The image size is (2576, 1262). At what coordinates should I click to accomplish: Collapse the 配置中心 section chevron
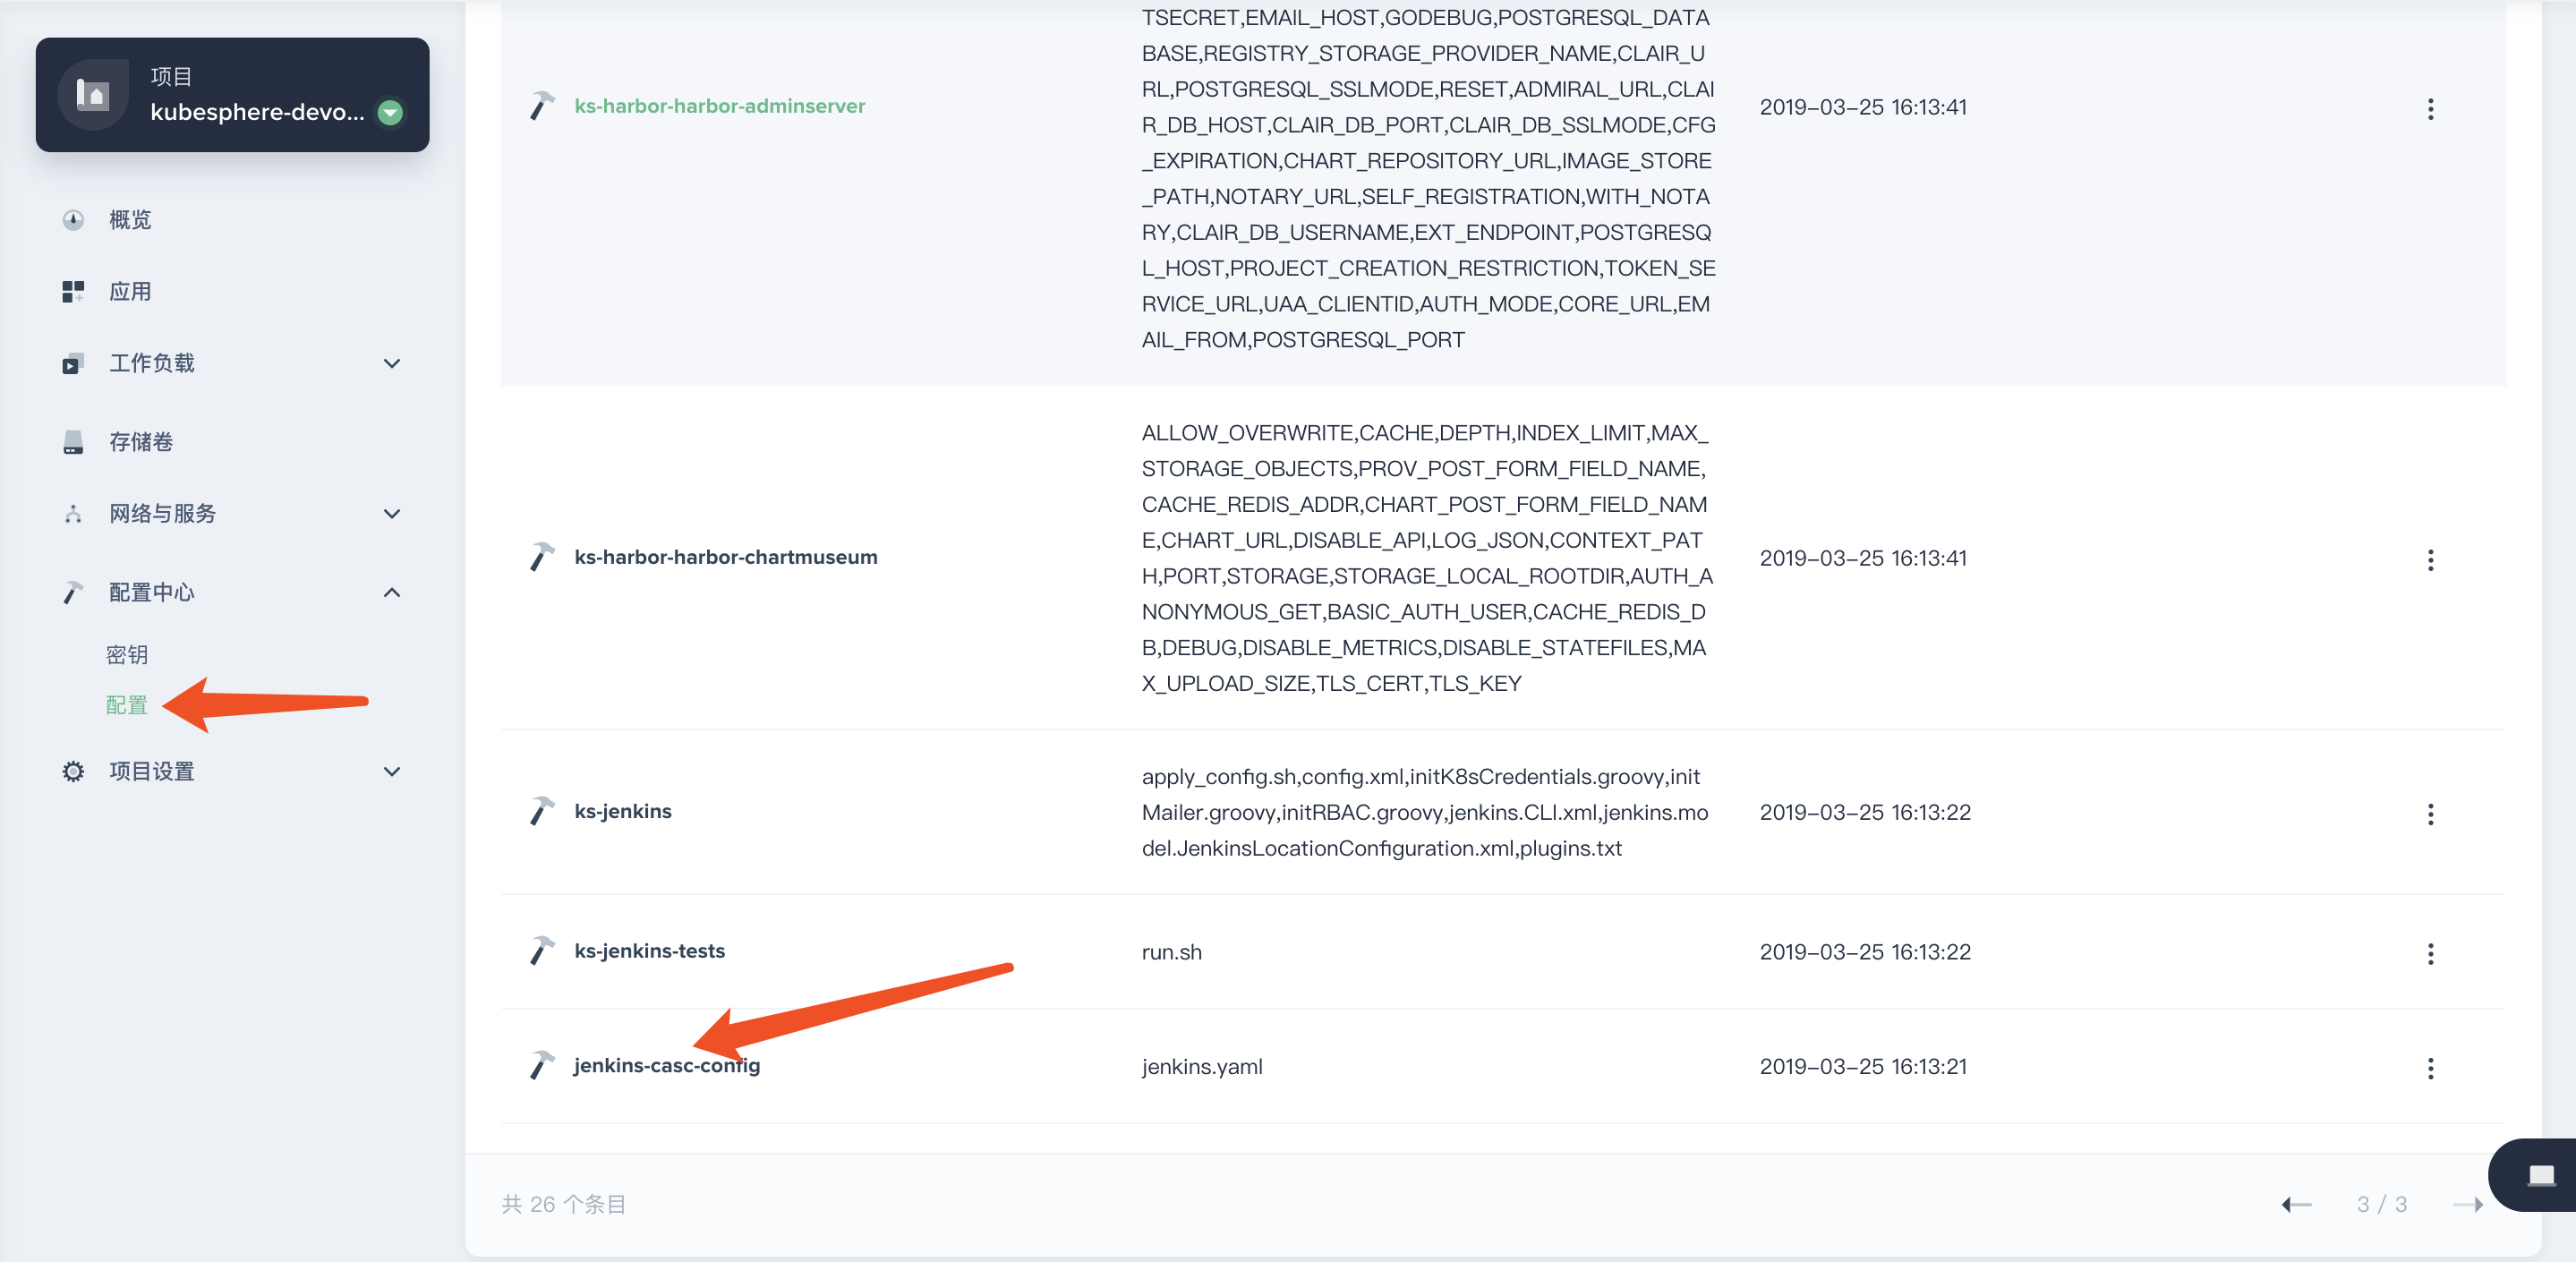point(392,592)
